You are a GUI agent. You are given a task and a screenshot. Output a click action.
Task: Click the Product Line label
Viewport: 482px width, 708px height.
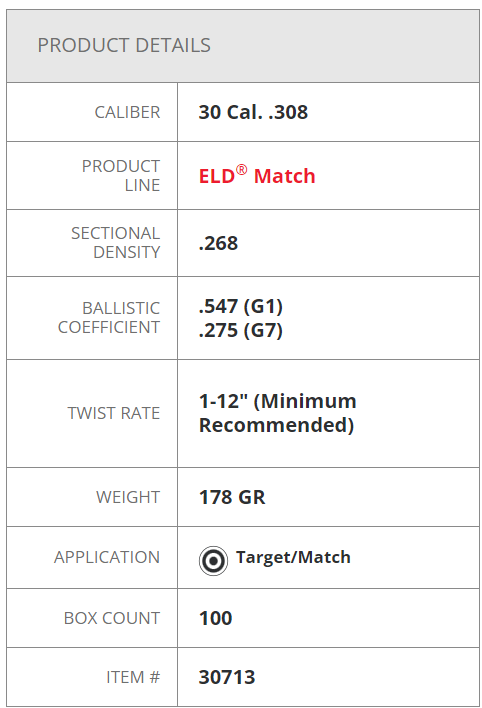click(121, 176)
